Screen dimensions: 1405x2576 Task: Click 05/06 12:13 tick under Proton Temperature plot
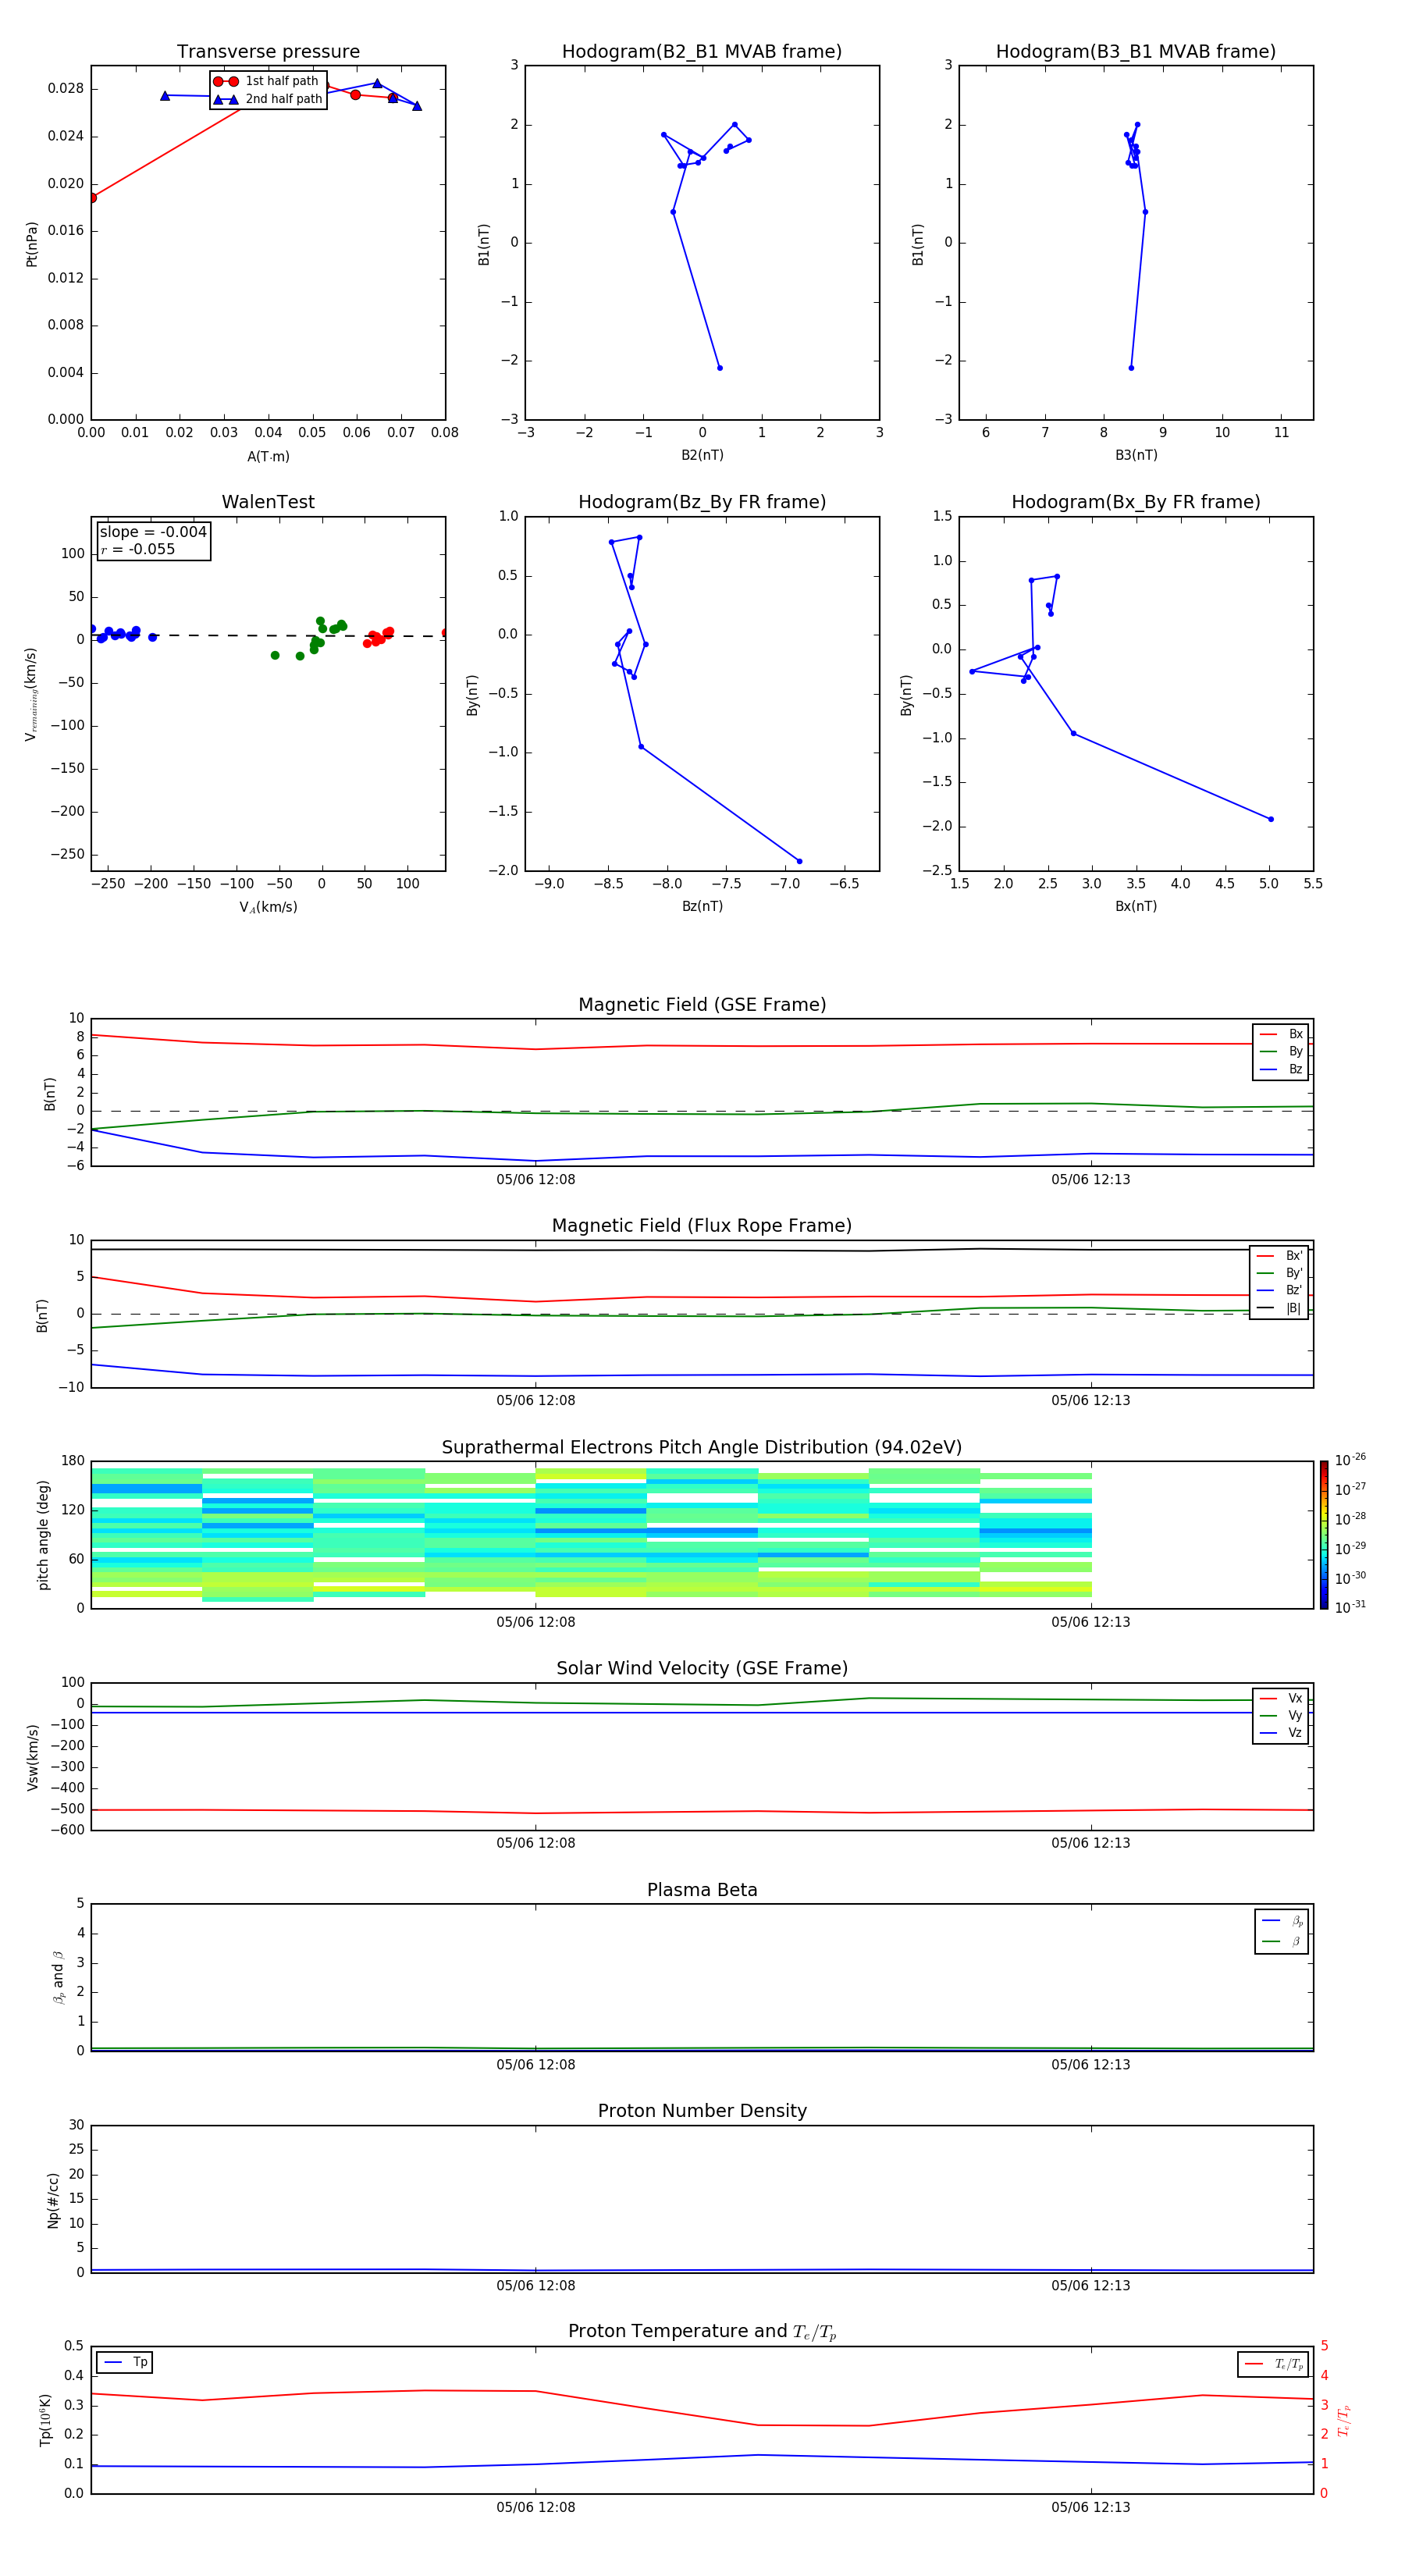1090,2507
